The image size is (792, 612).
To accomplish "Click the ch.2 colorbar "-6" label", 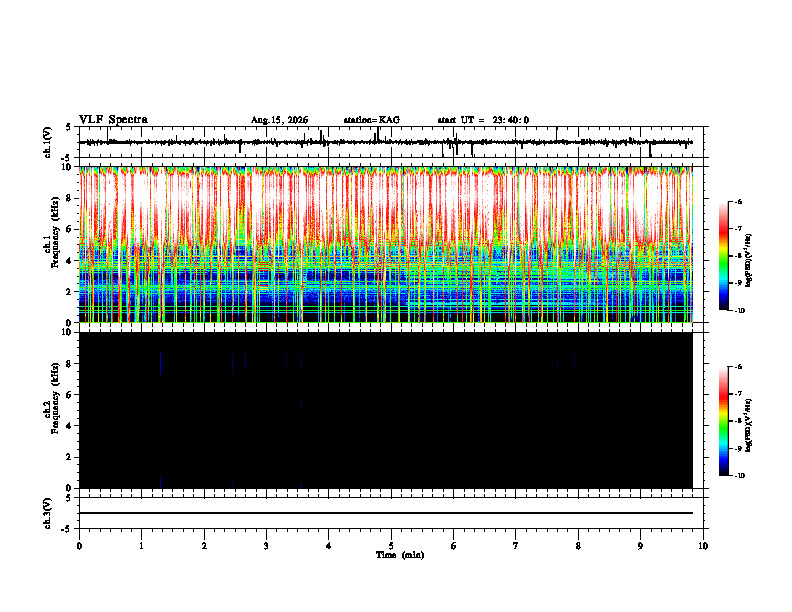I will click(738, 367).
